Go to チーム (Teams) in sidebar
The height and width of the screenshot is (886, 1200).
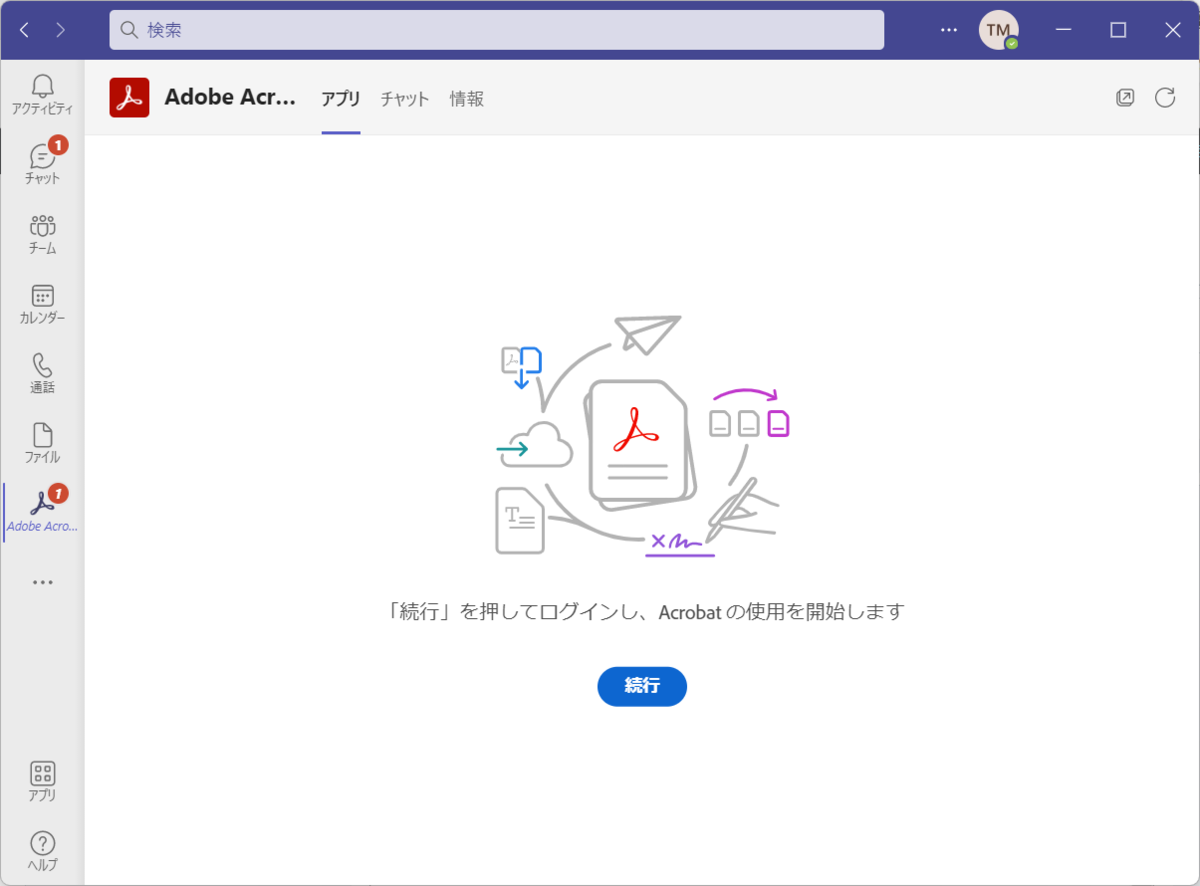(x=42, y=234)
